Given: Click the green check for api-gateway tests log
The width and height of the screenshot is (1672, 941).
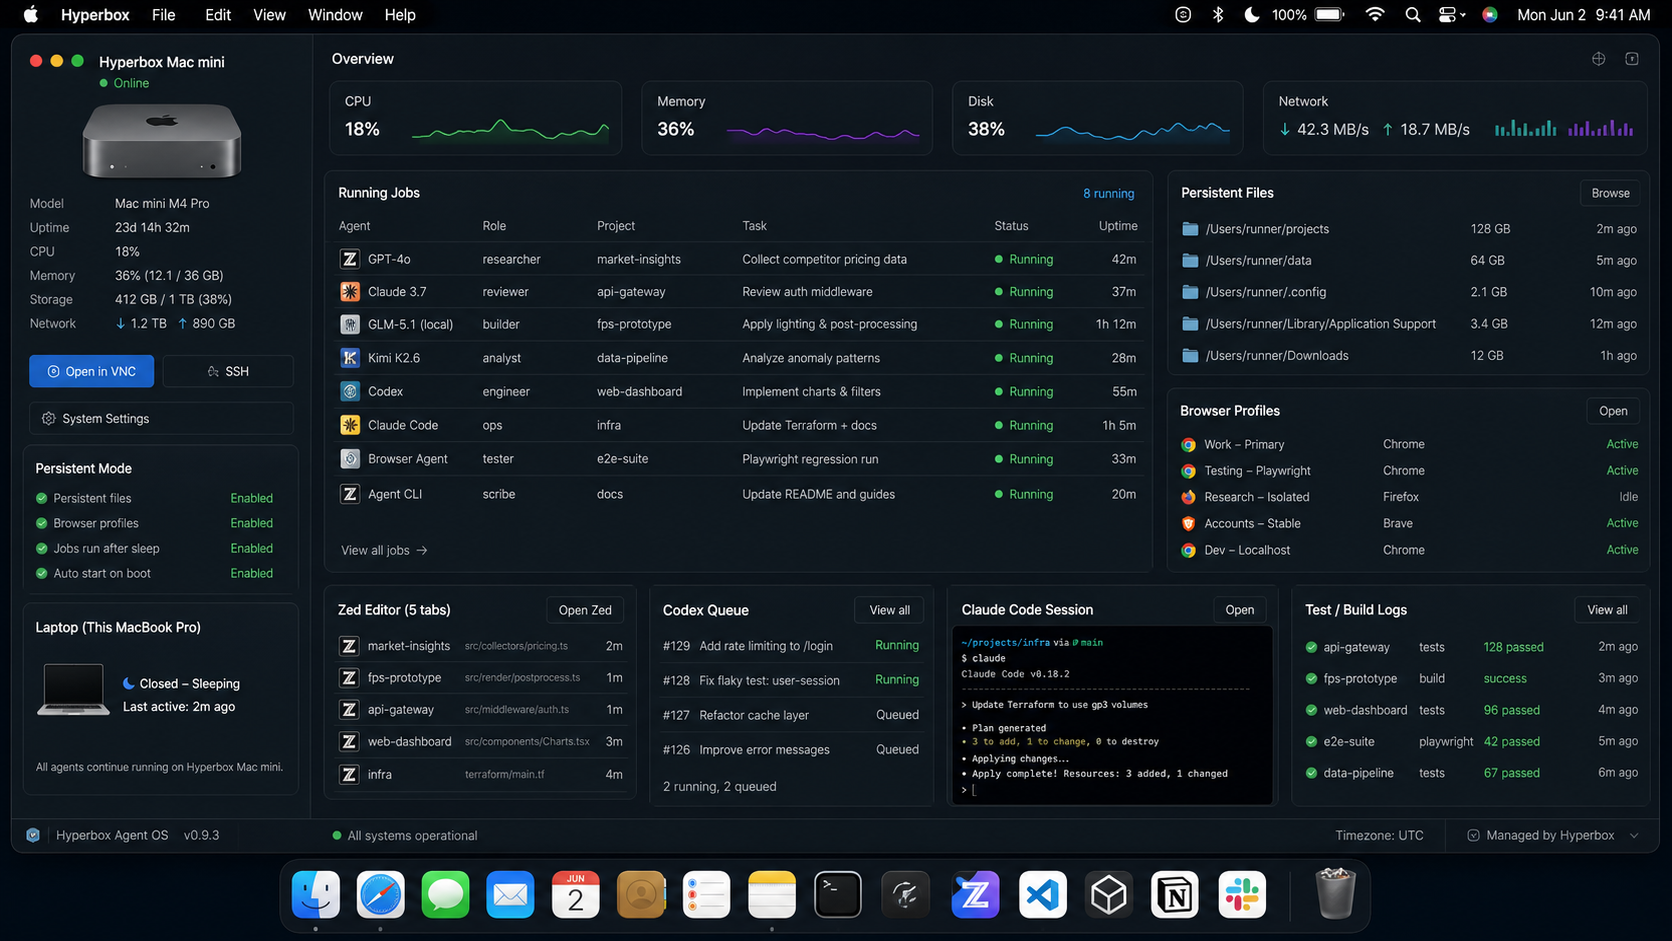Looking at the screenshot, I should [x=1311, y=647].
